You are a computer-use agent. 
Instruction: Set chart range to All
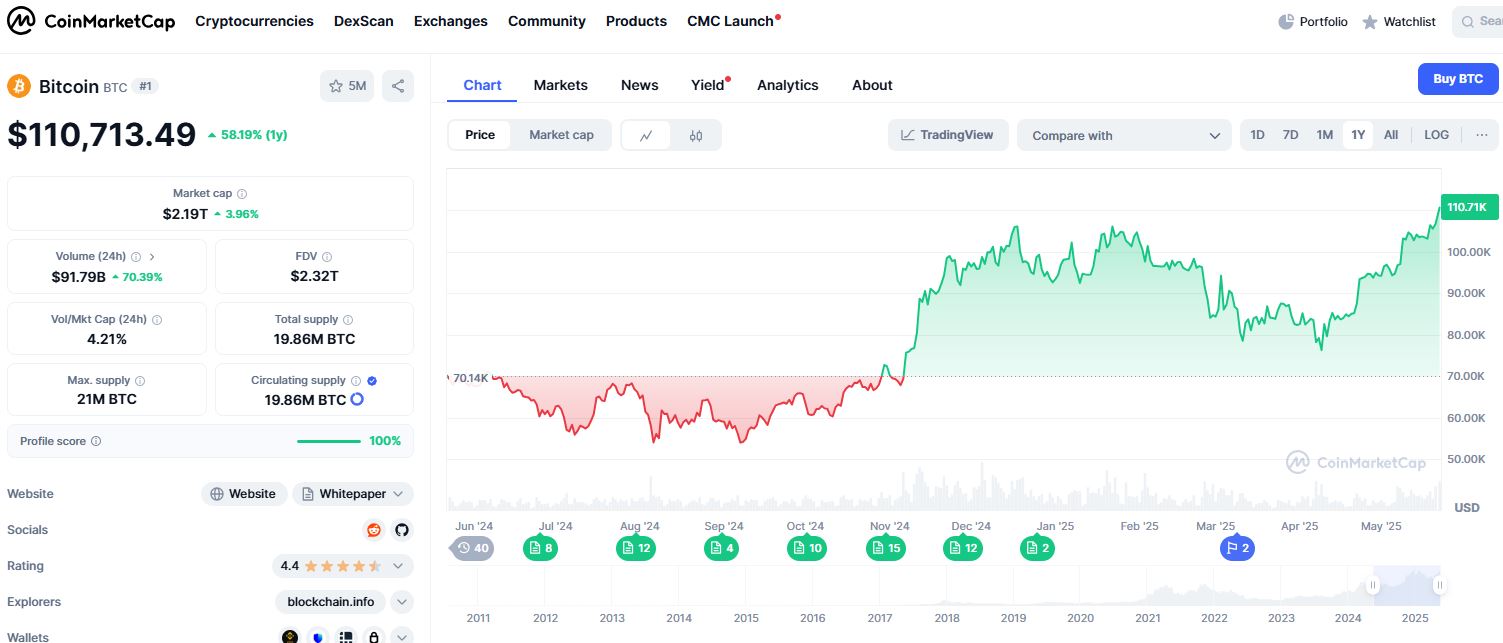[1391, 135]
